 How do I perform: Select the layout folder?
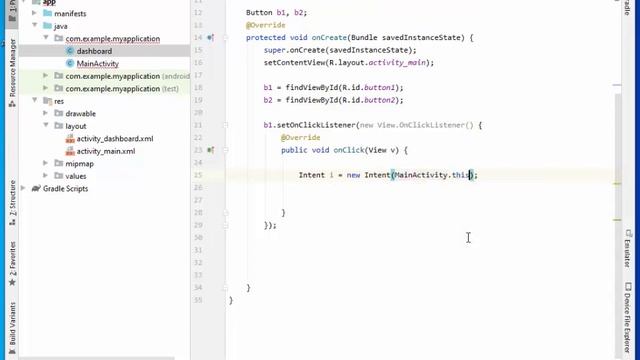pos(76,127)
